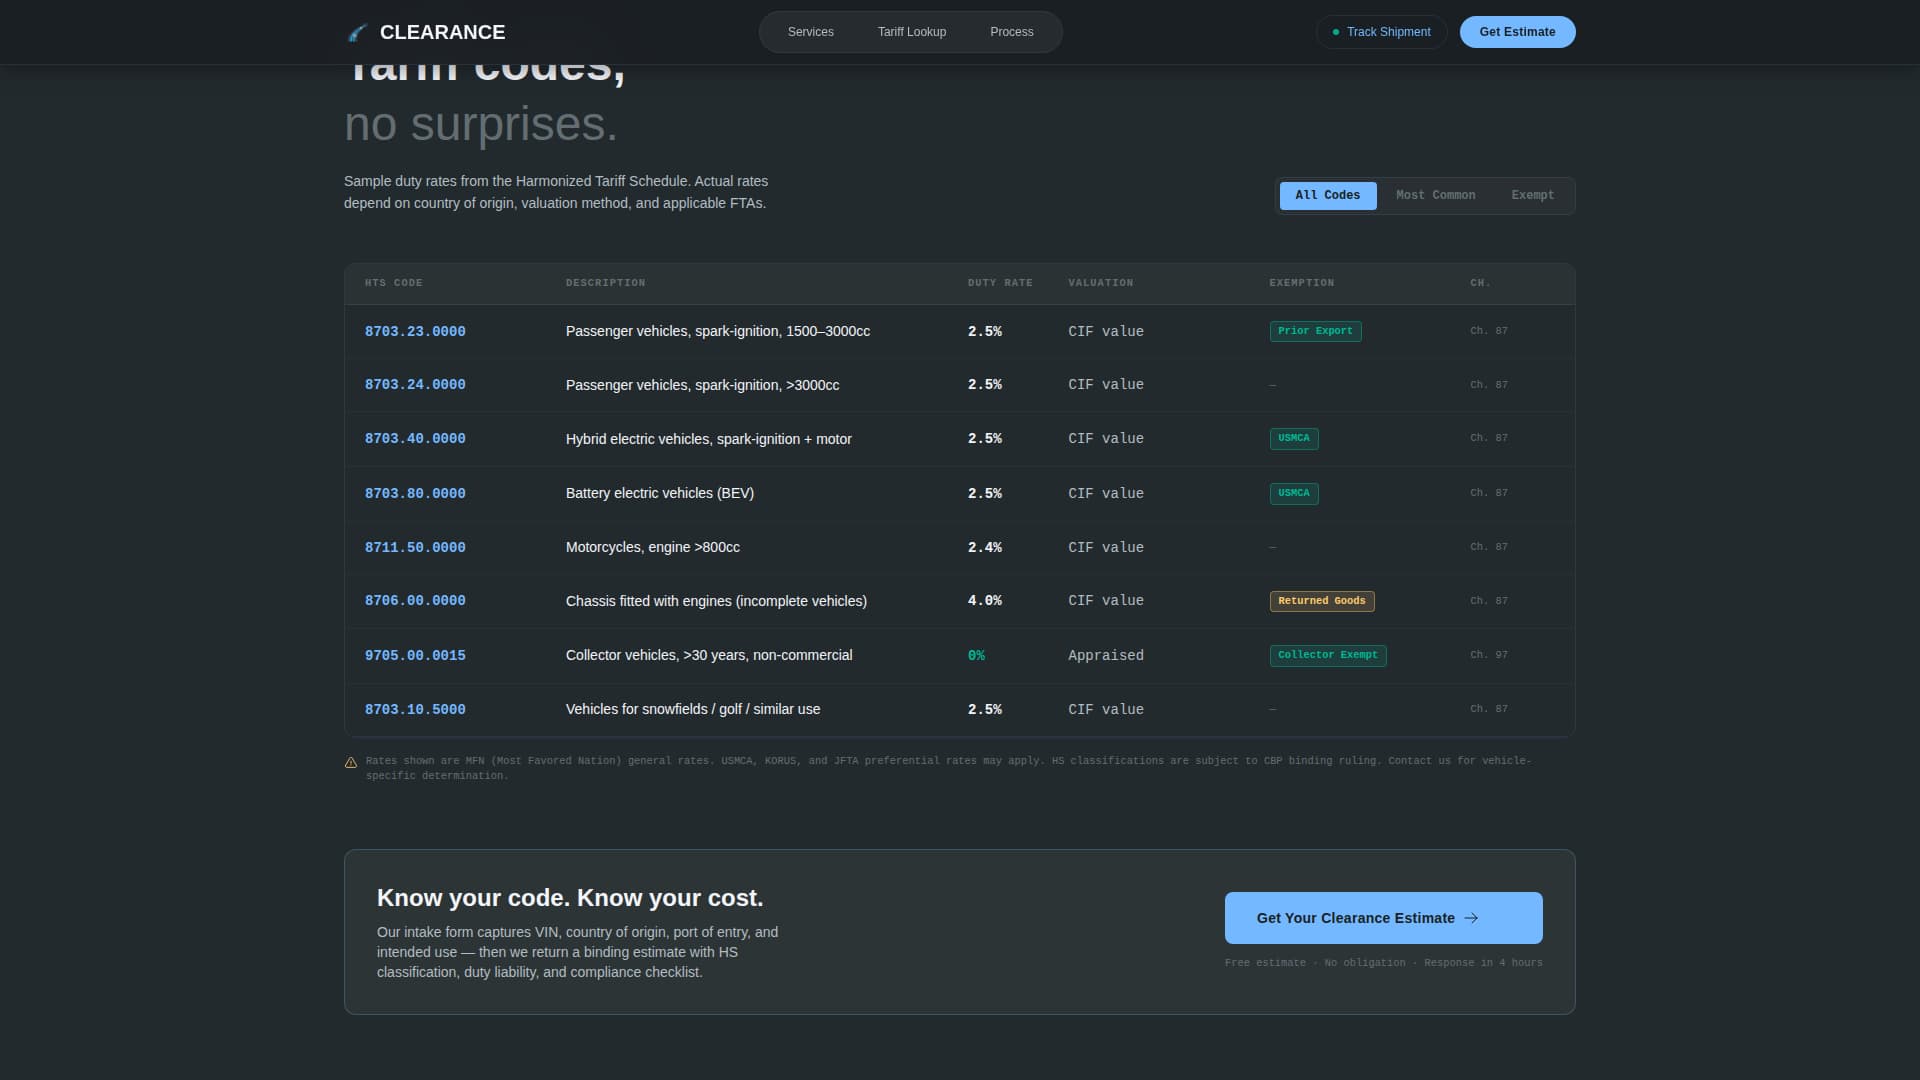
Task: Click 'Collector vehicles, >30 years, non-commercial' text
Action: [x=709, y=656]
